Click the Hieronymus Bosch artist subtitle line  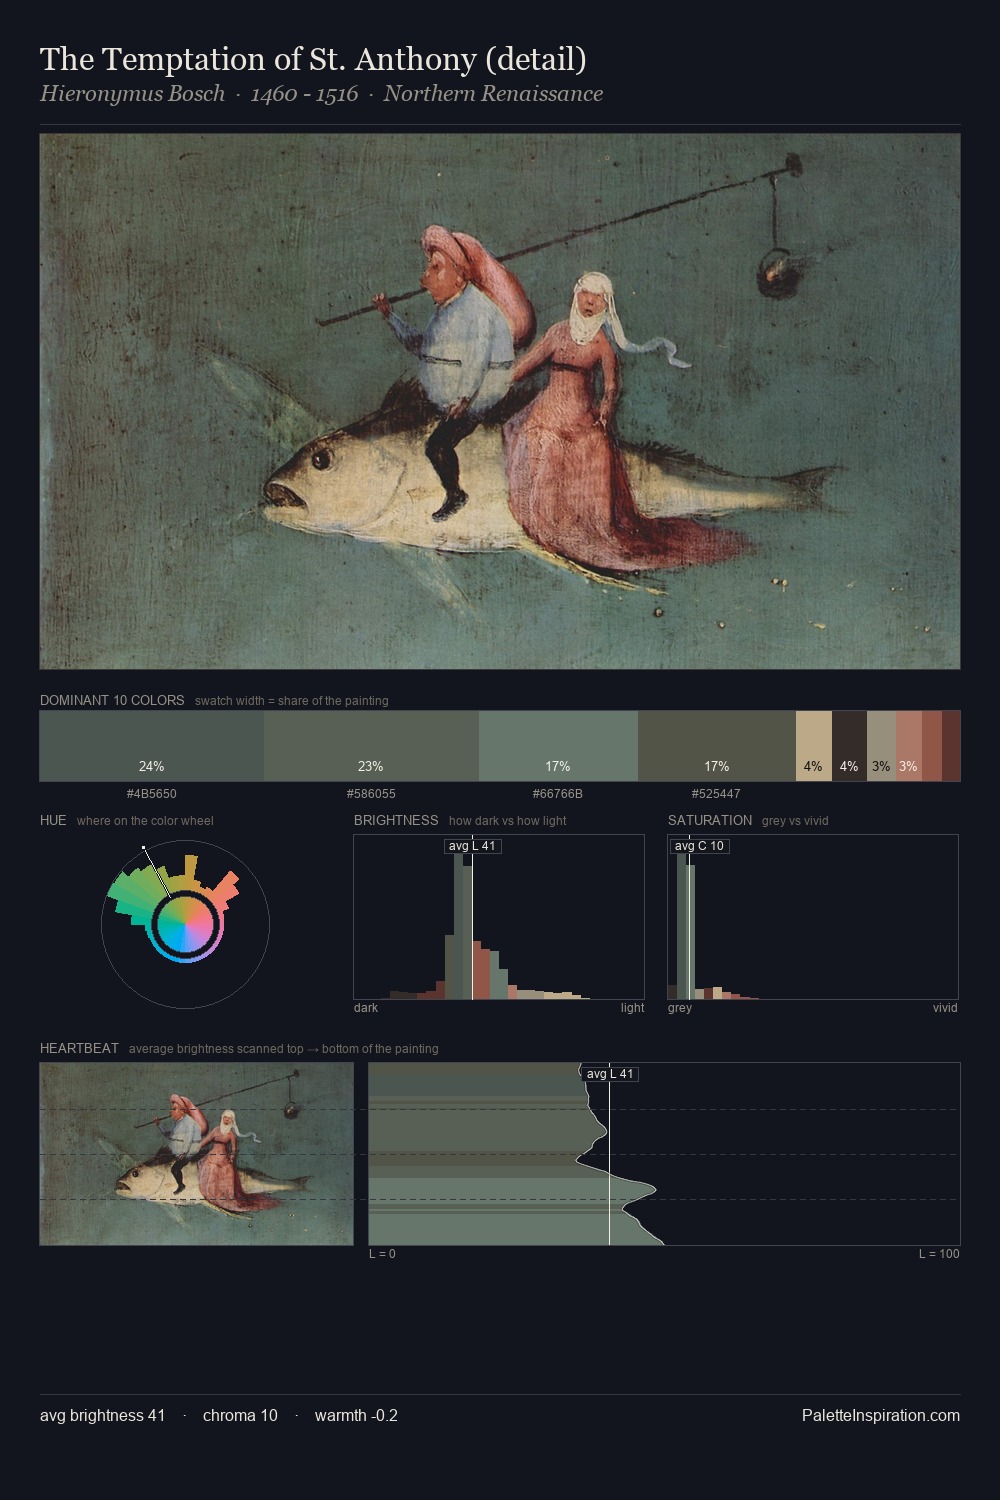click(x=321, y=94)
